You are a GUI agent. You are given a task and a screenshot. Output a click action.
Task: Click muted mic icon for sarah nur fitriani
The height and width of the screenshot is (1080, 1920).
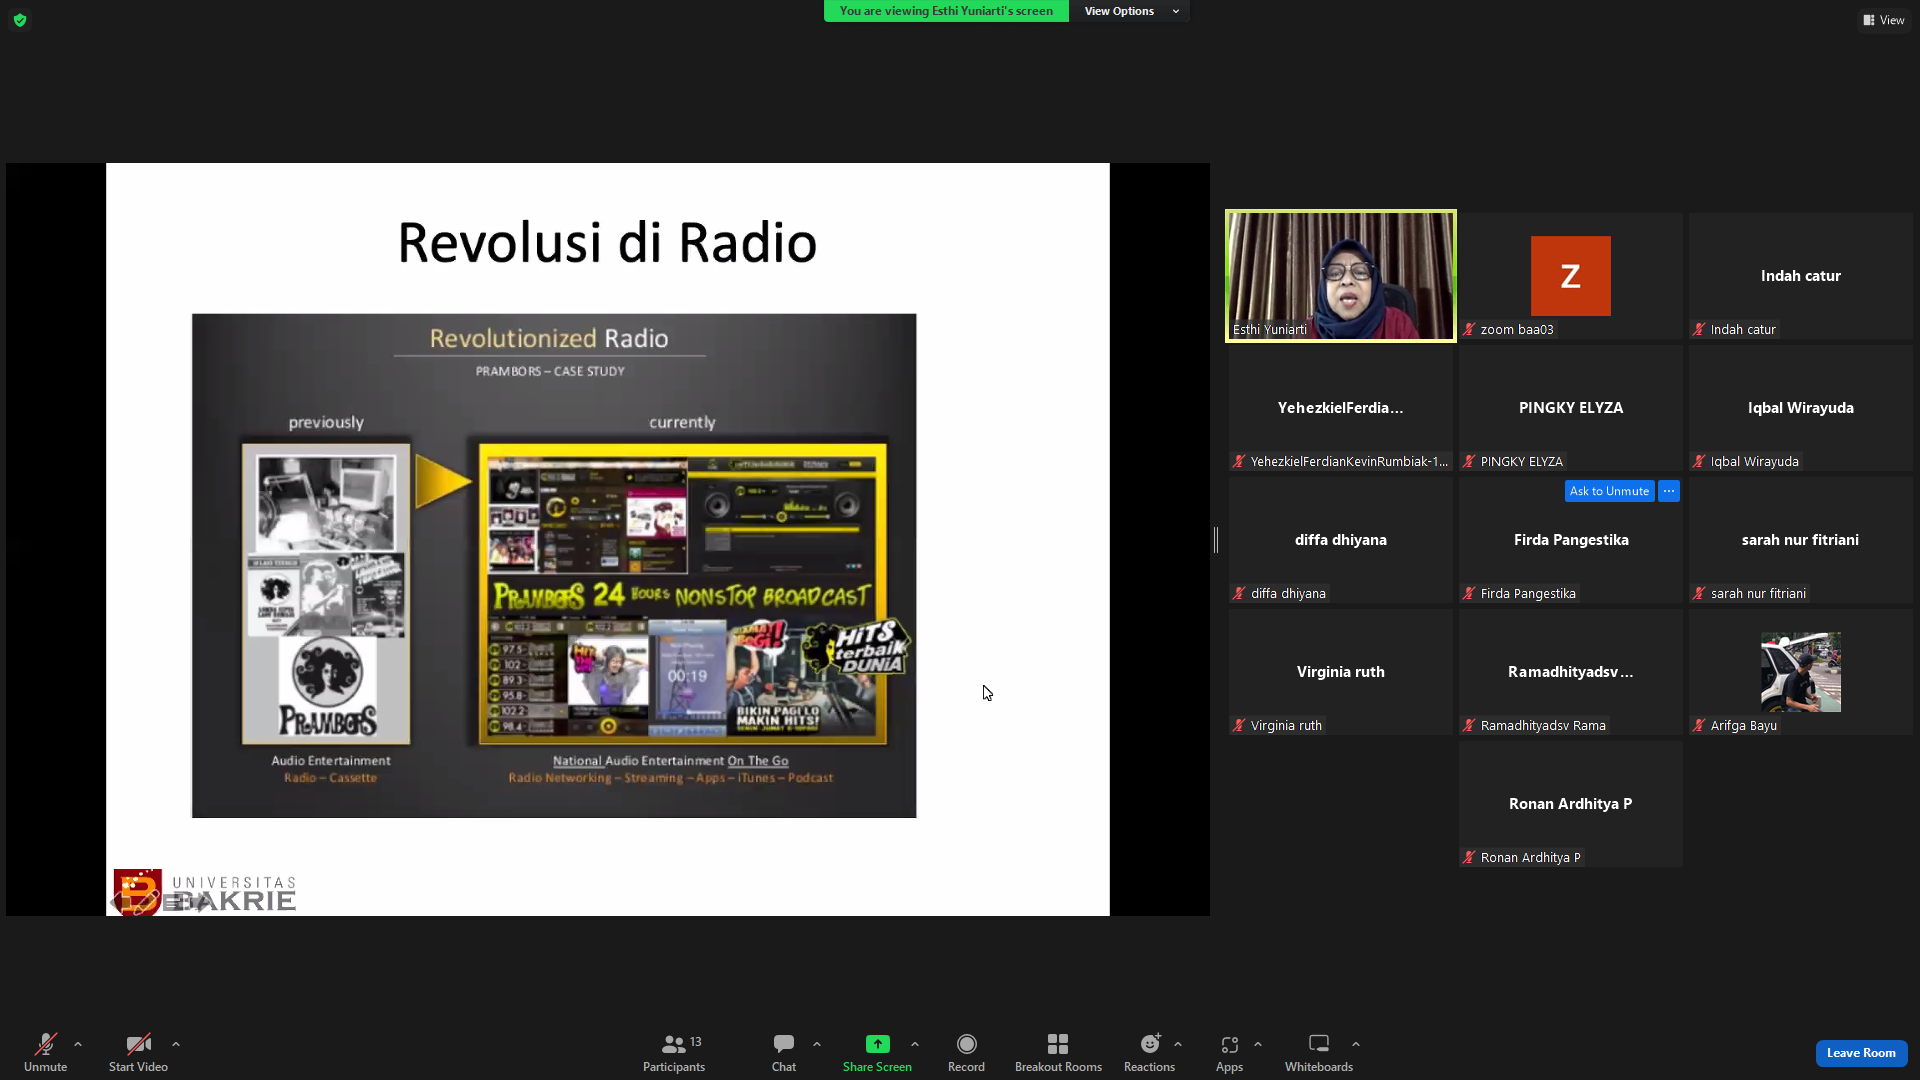click(1699, 593)
